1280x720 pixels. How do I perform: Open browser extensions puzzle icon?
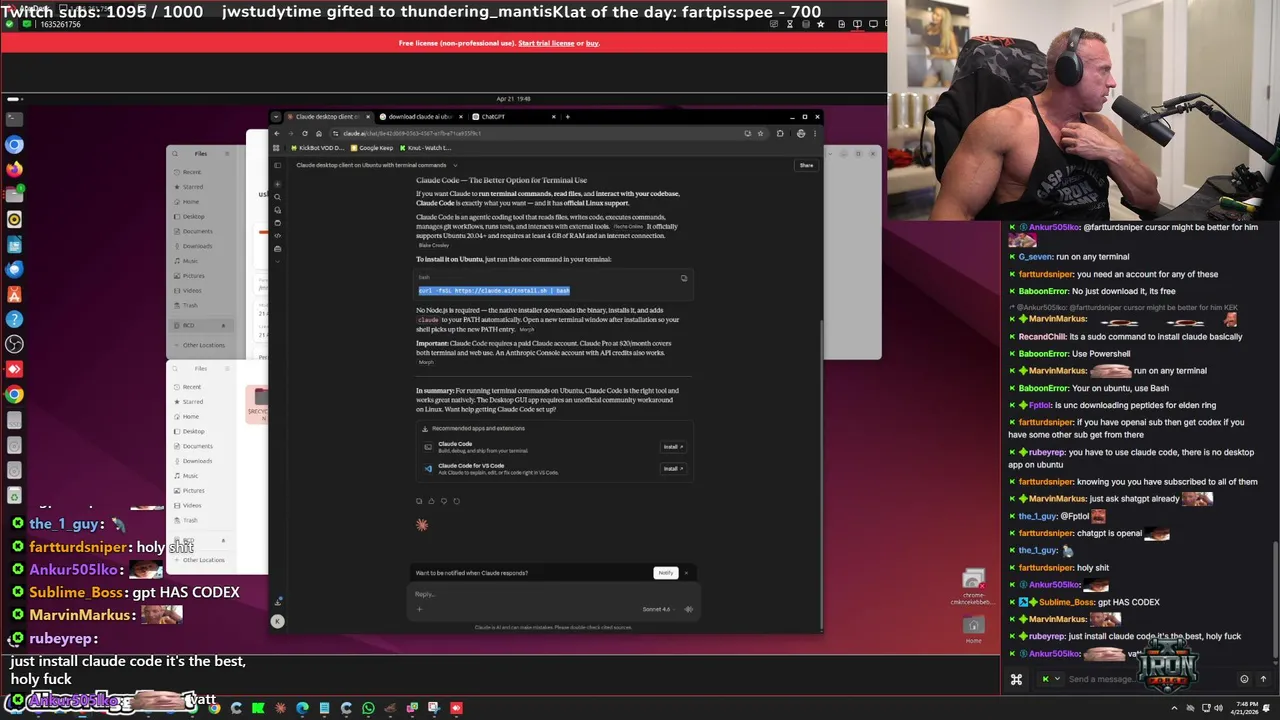coord(780,133)
